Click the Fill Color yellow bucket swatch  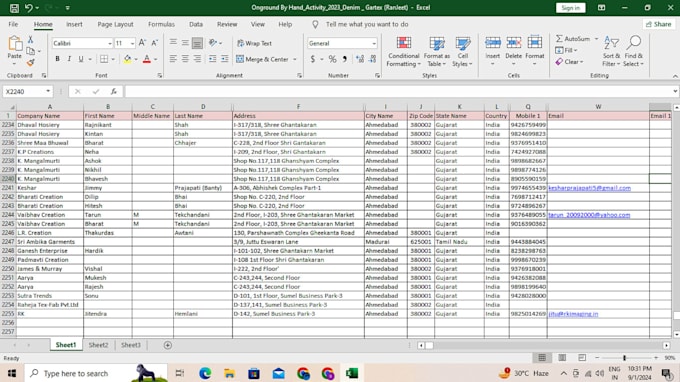(128, 59)
